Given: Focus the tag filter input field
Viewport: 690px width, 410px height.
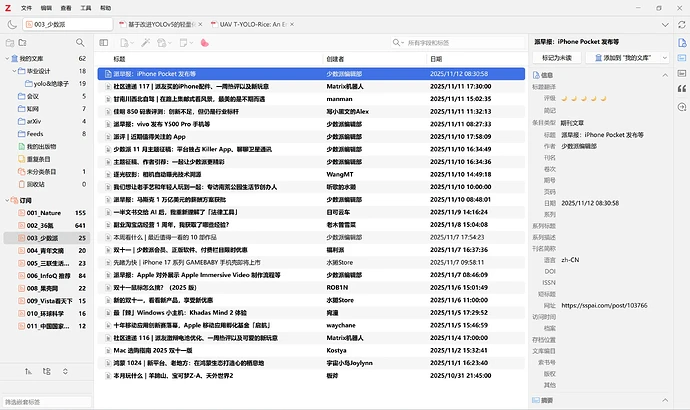Looking at the screenshot, I should pos(47,402).
